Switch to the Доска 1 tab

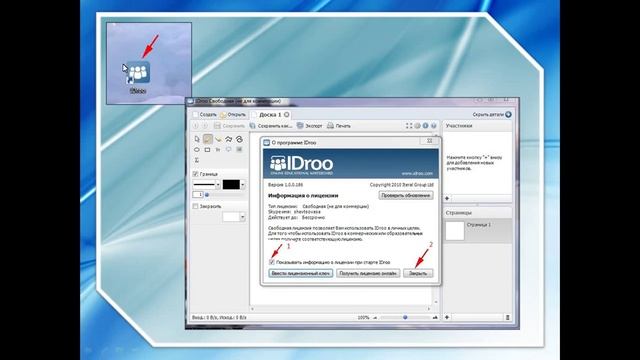click(x=270, y=115)
